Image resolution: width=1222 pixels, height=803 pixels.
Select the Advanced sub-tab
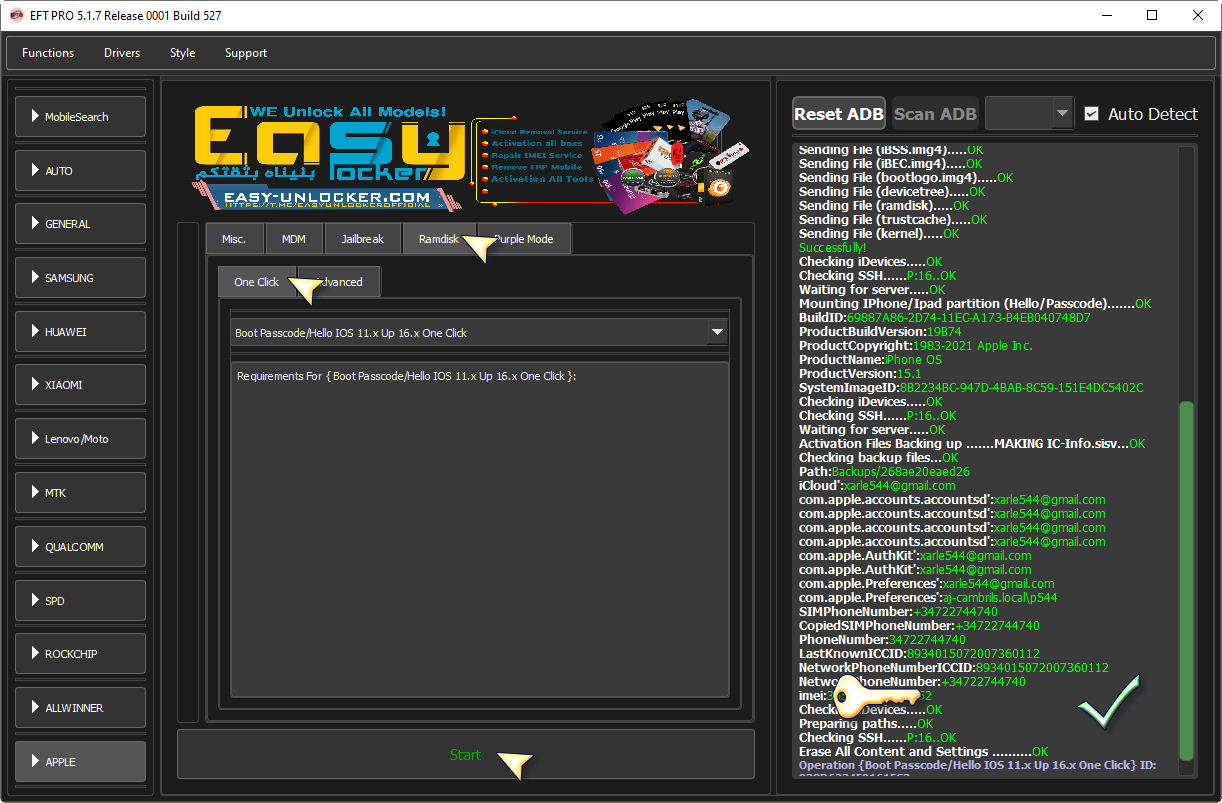340,282
